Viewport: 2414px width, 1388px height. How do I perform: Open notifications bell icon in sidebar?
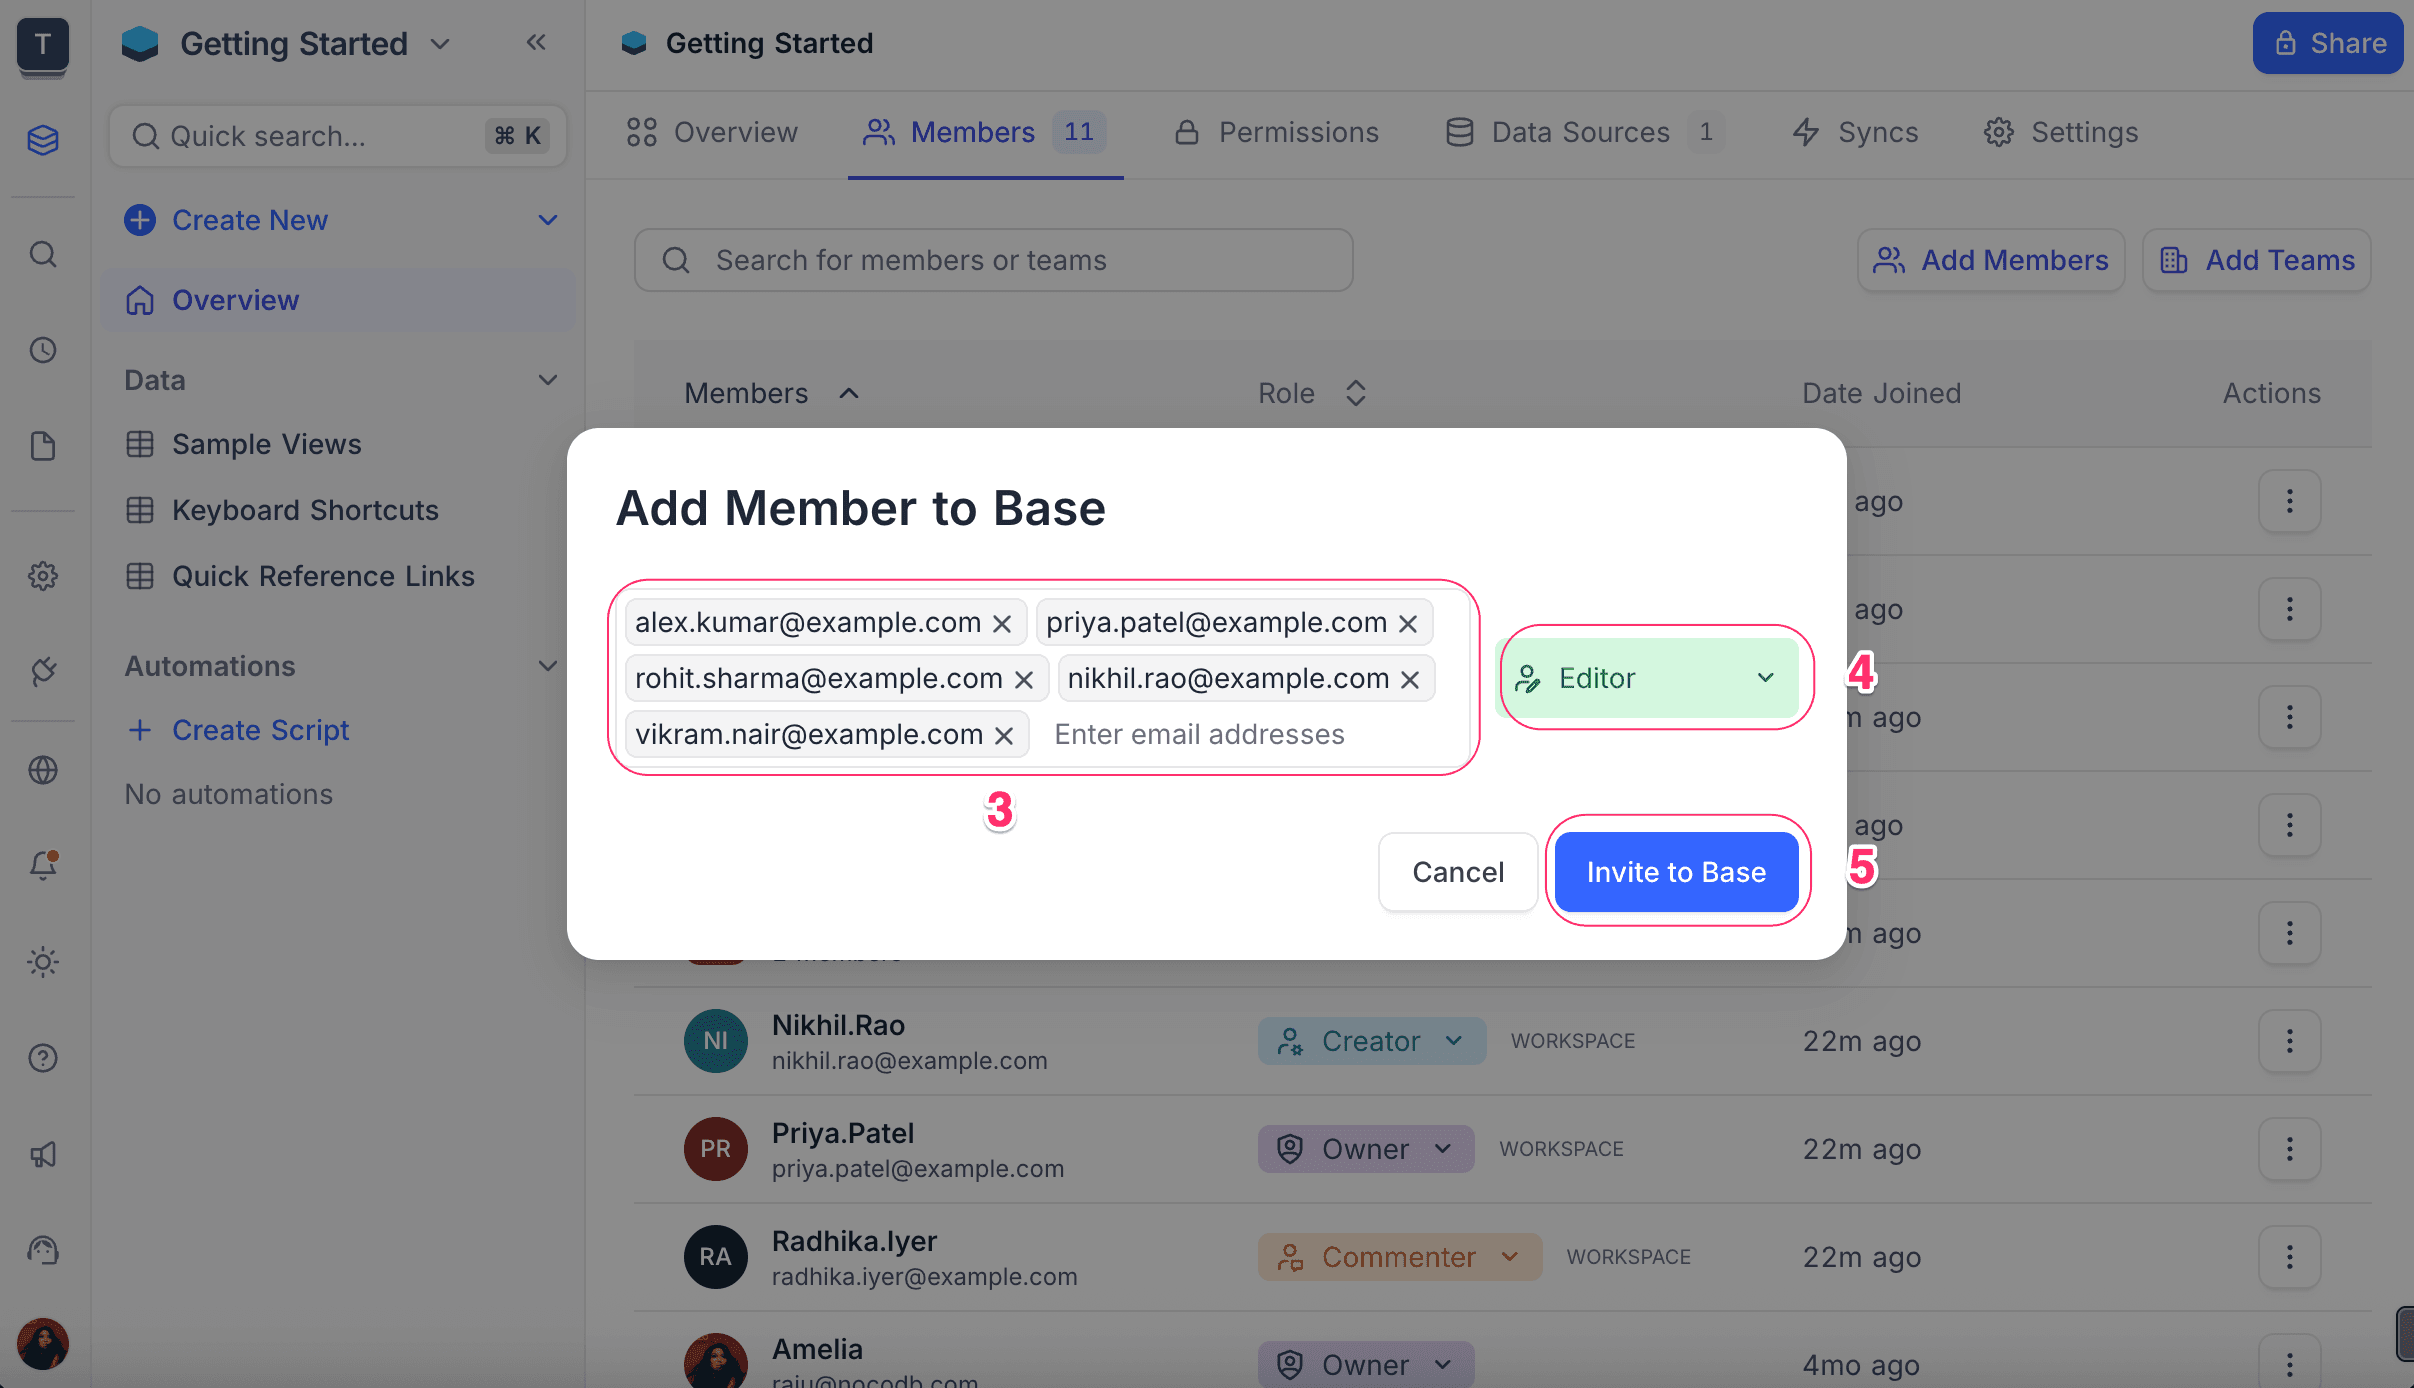click(43, 864)
